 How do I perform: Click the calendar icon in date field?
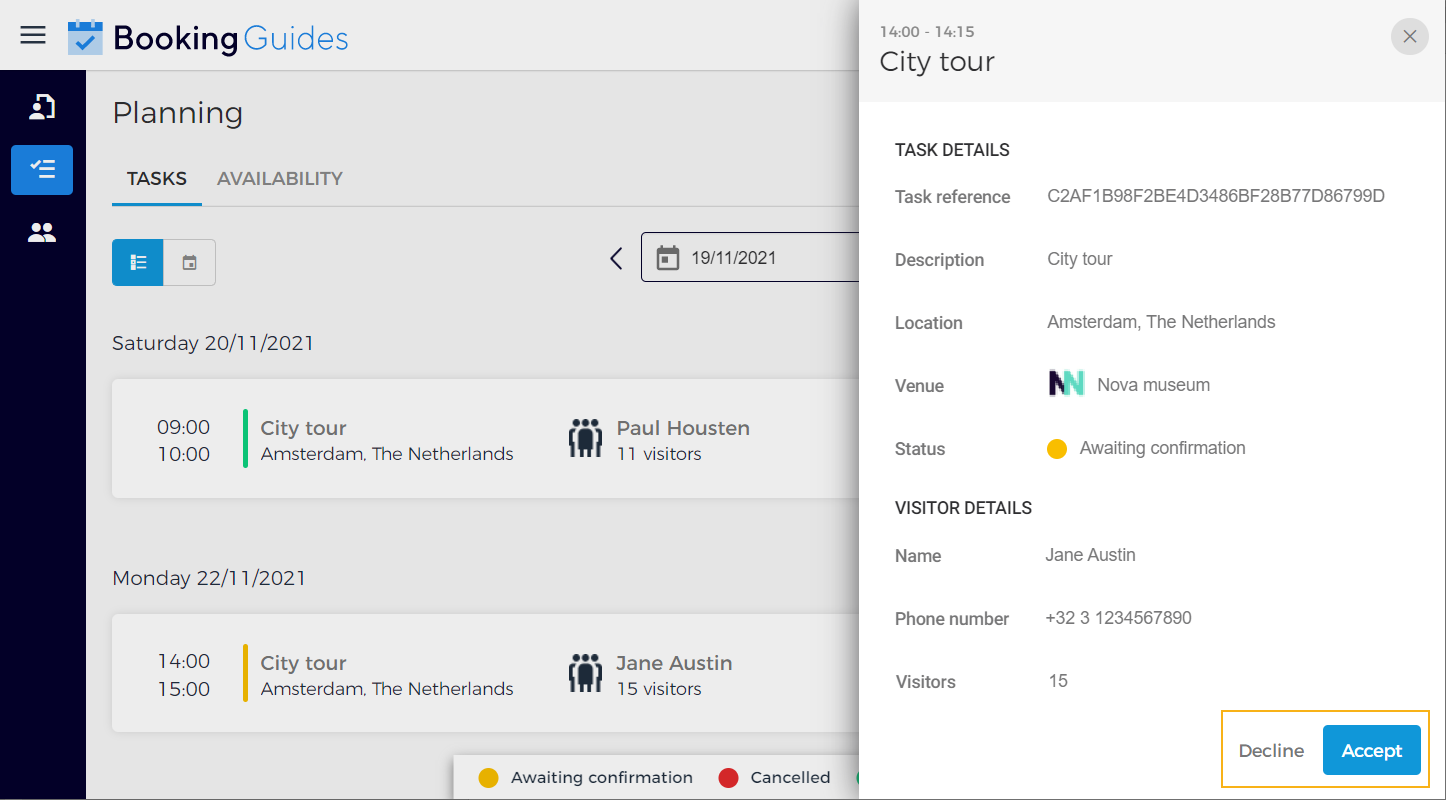(x=667, y=258)
